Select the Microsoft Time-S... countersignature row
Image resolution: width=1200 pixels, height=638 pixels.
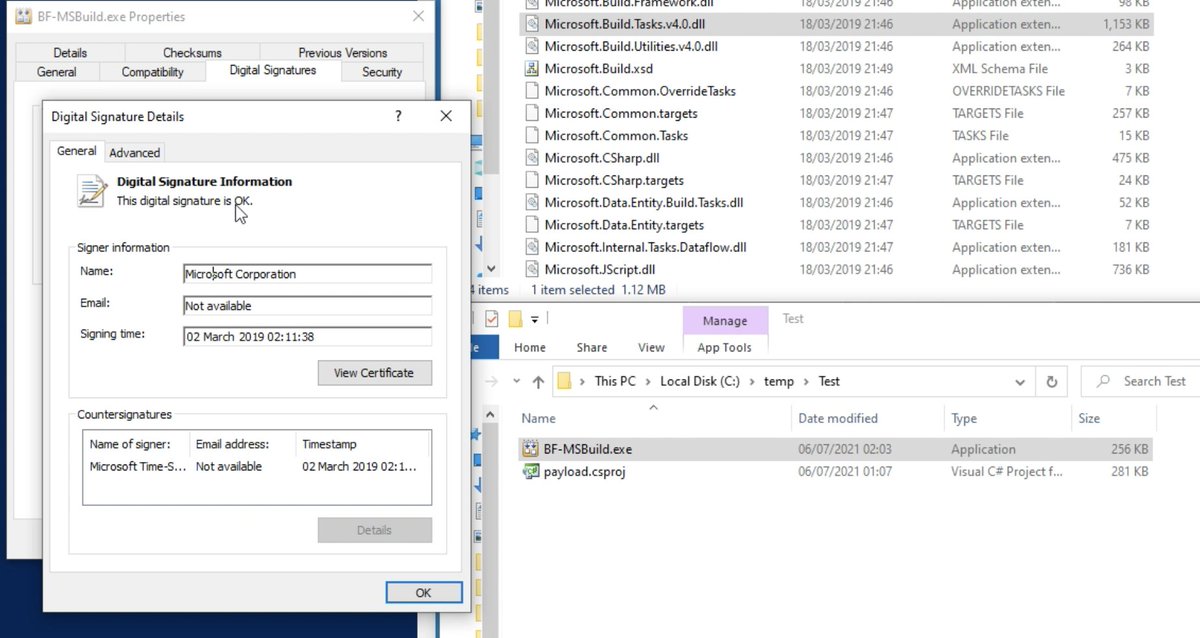point(257,467)
